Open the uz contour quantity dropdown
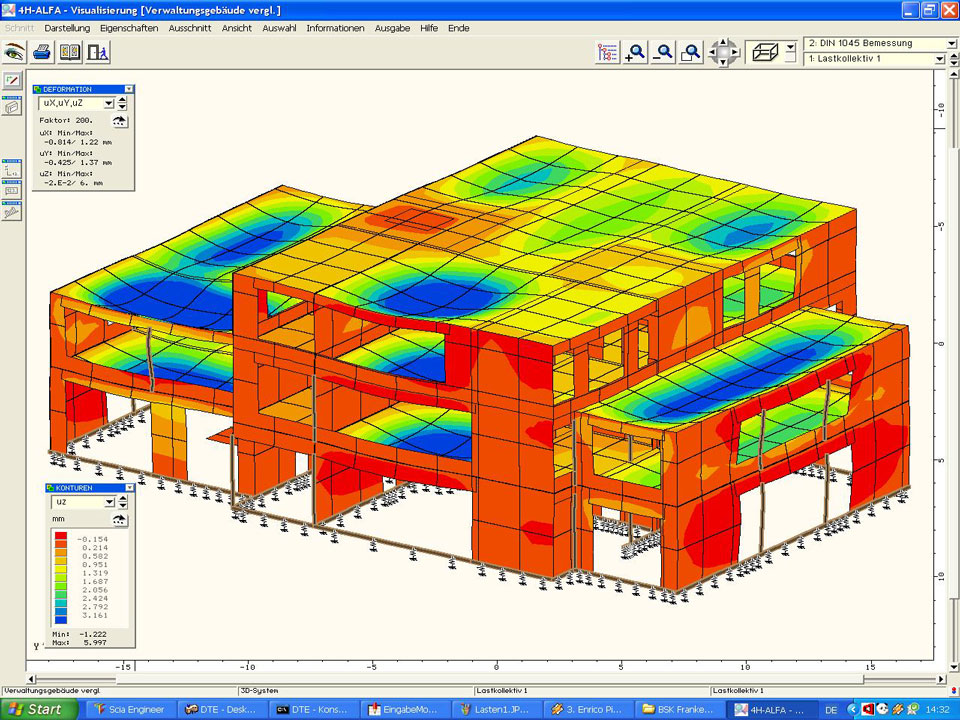Image resolution: width=960 pixels, height=720 pixels. point(108,502)
